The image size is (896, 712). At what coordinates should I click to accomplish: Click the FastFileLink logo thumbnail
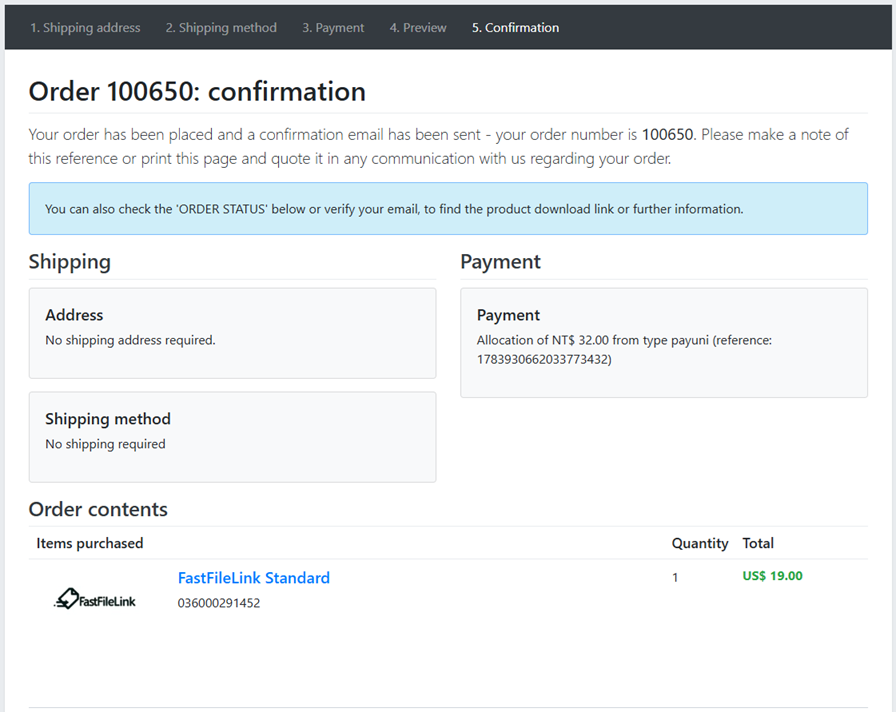point(95,599)
